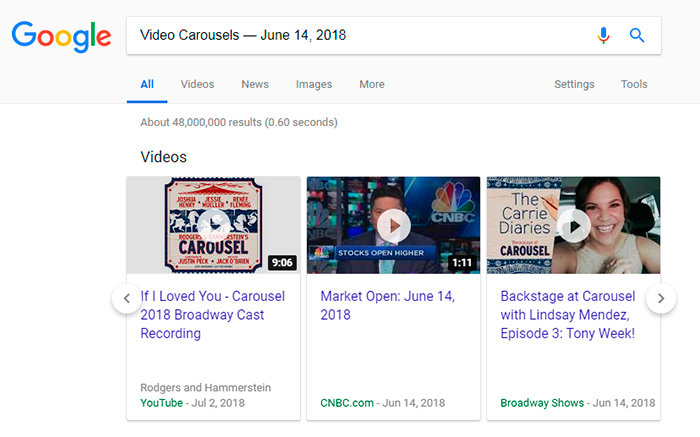
Task: Click the 'Stocks Open Higher' thumbnail banner
Action: (381, 253)
